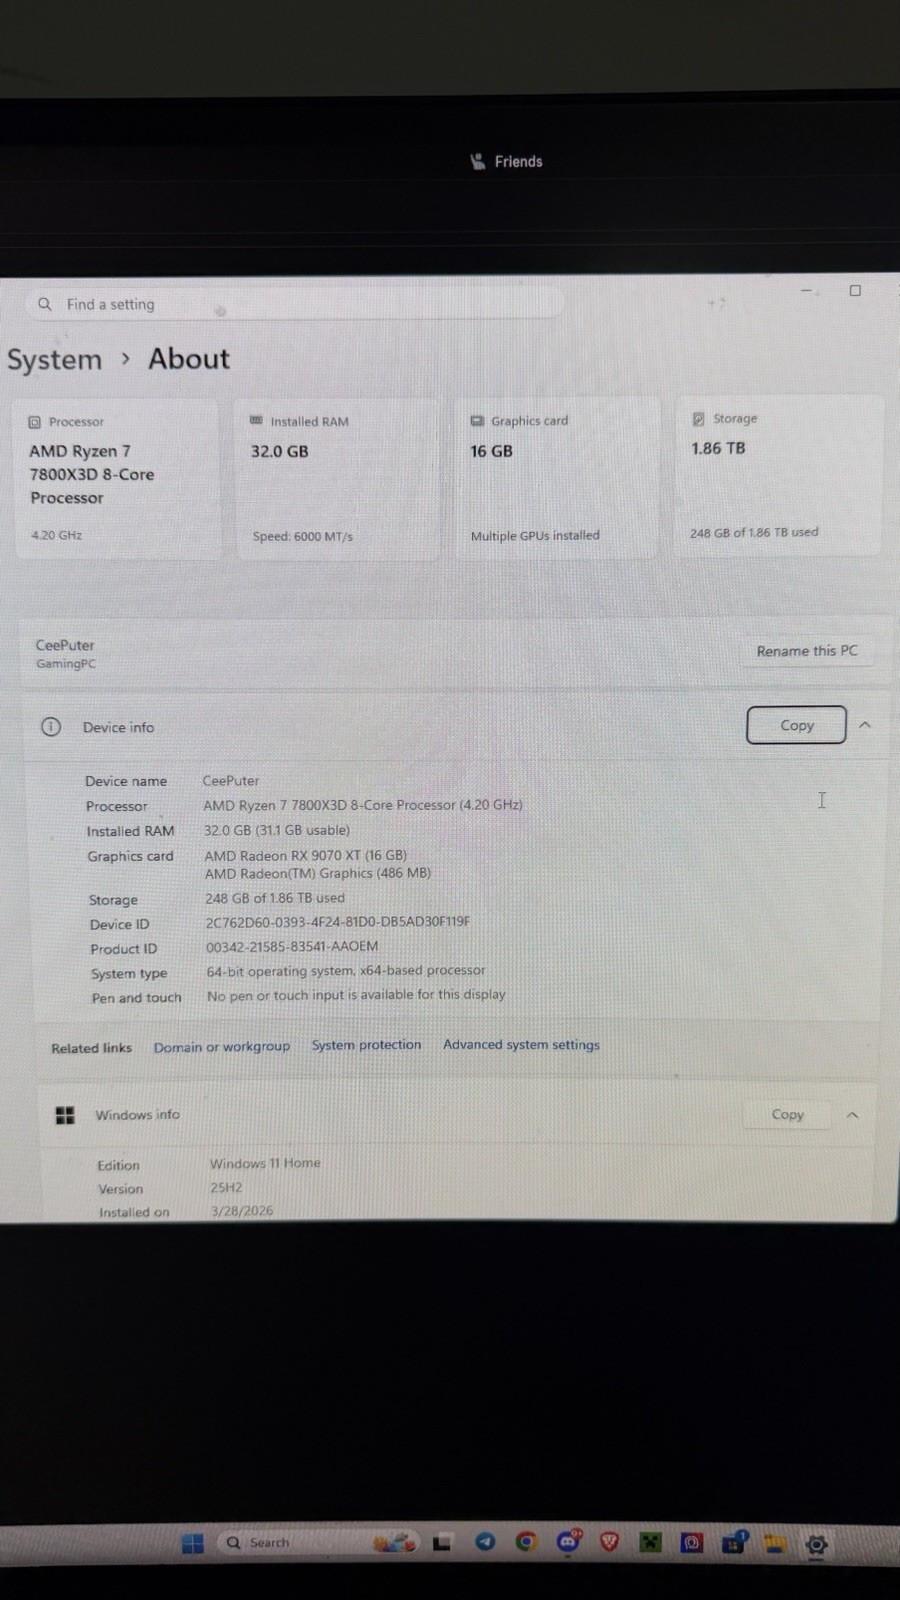The image size is (900, 1600).
Task: Click the Friends label at the top
Action: point(519,162)
